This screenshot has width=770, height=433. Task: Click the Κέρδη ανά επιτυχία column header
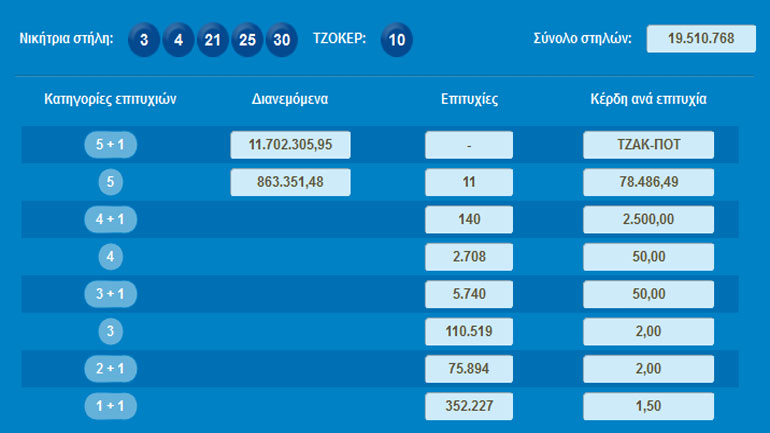coord(648,99)
